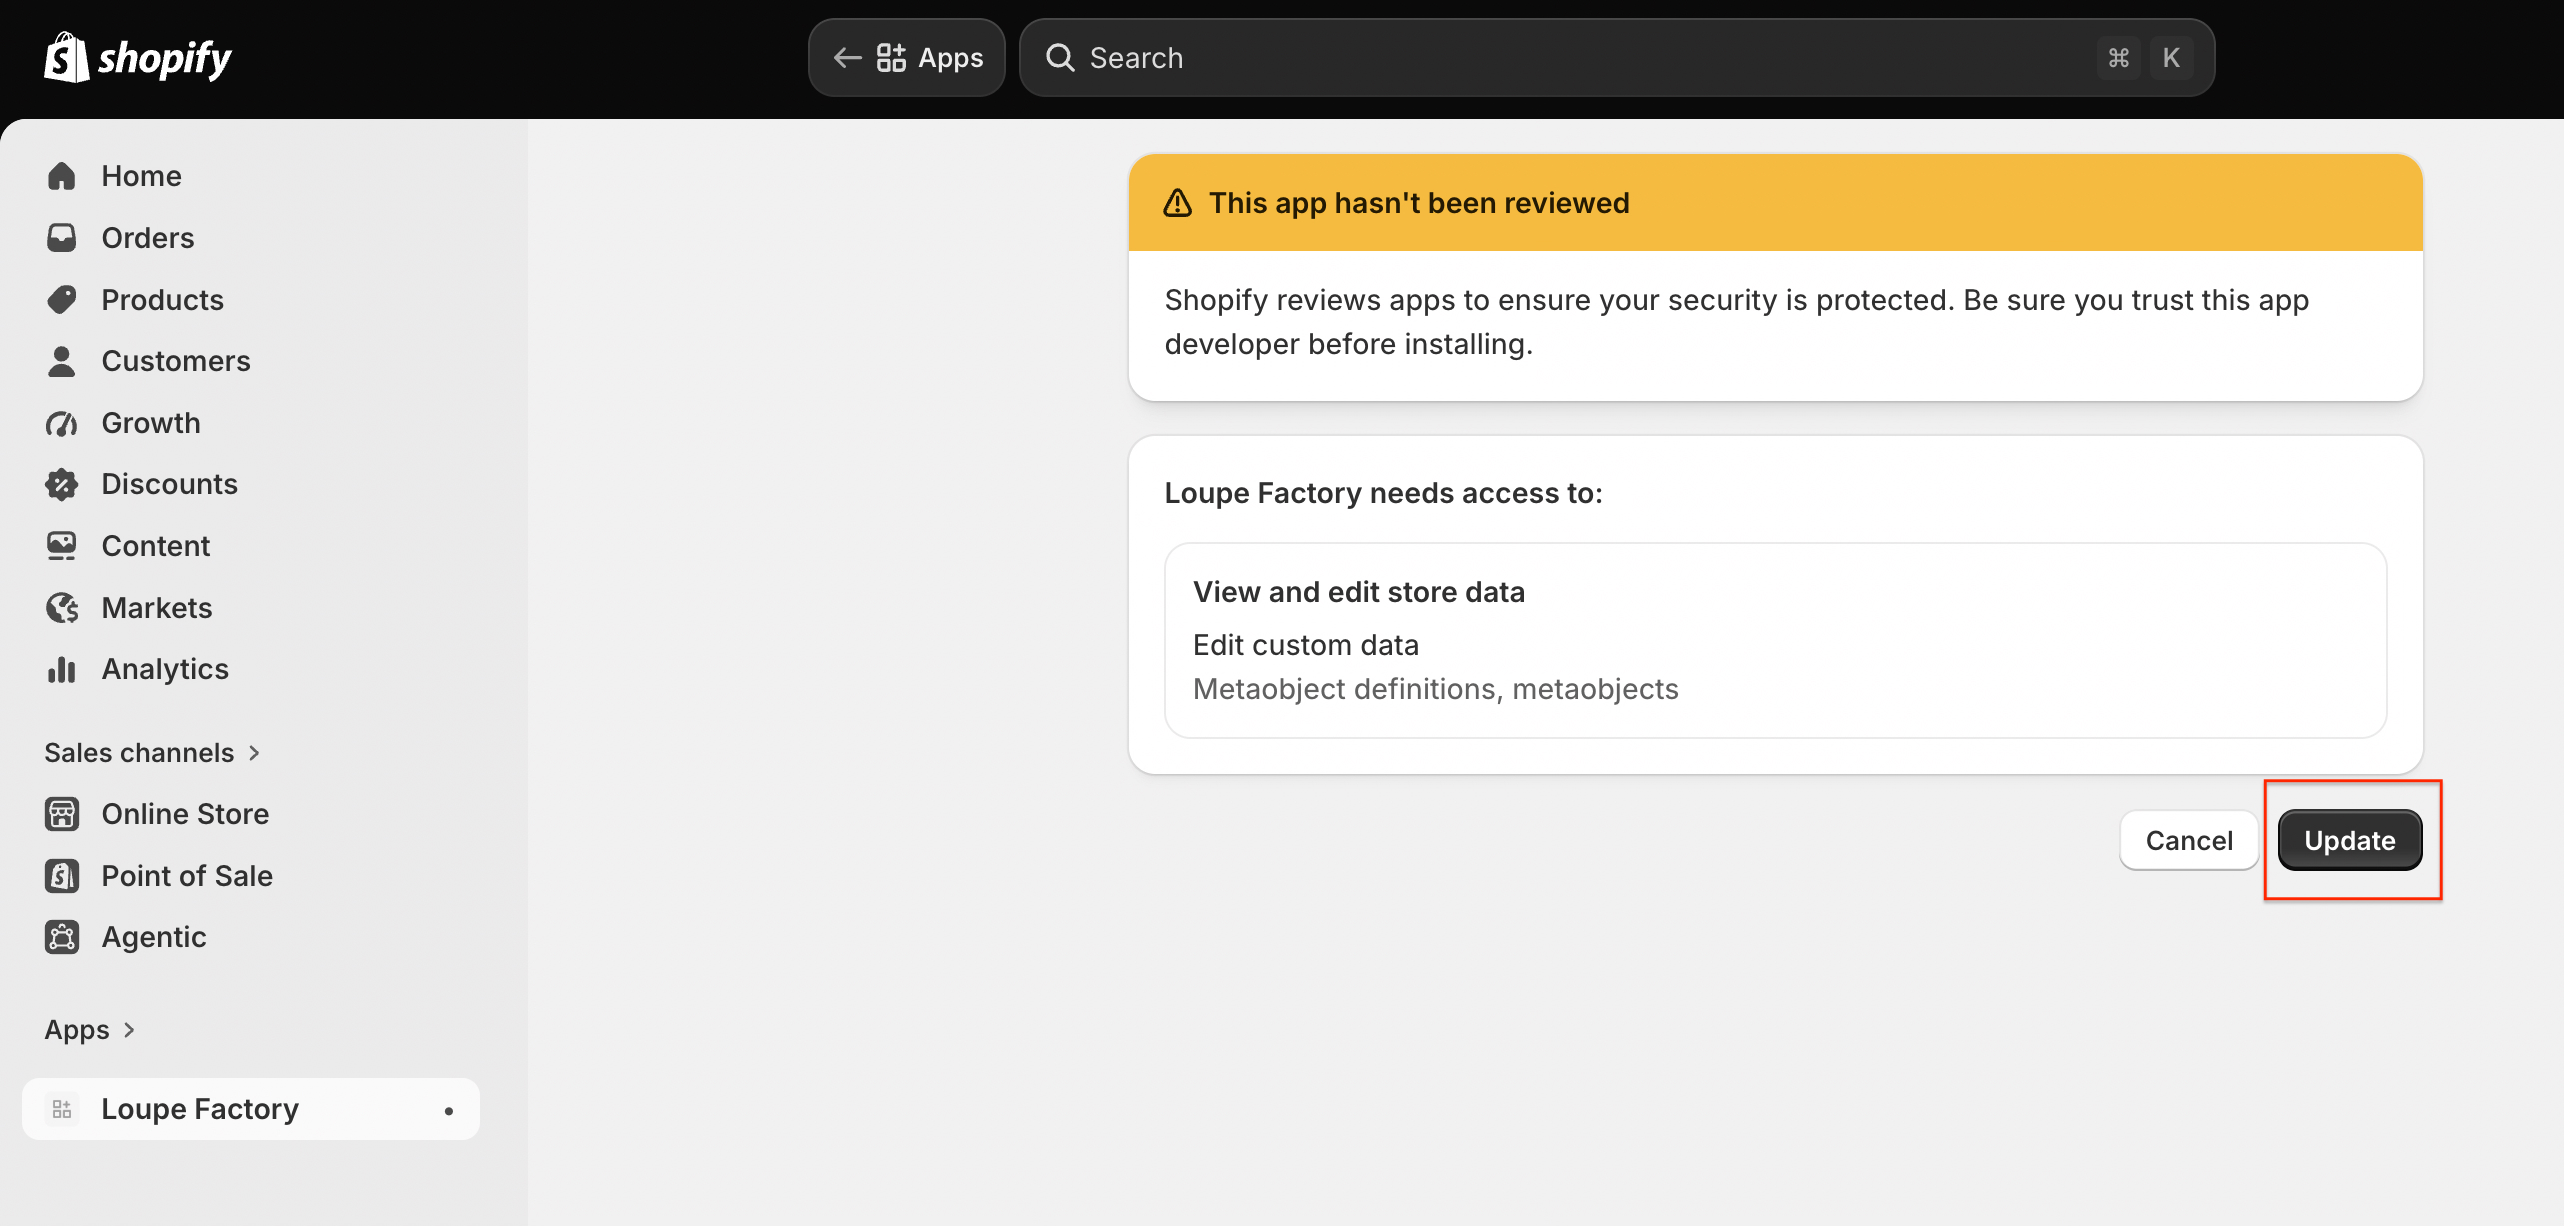The image size is (2564, 1226).
Task: Select Analytics in navigation
Action: point(251,669)
